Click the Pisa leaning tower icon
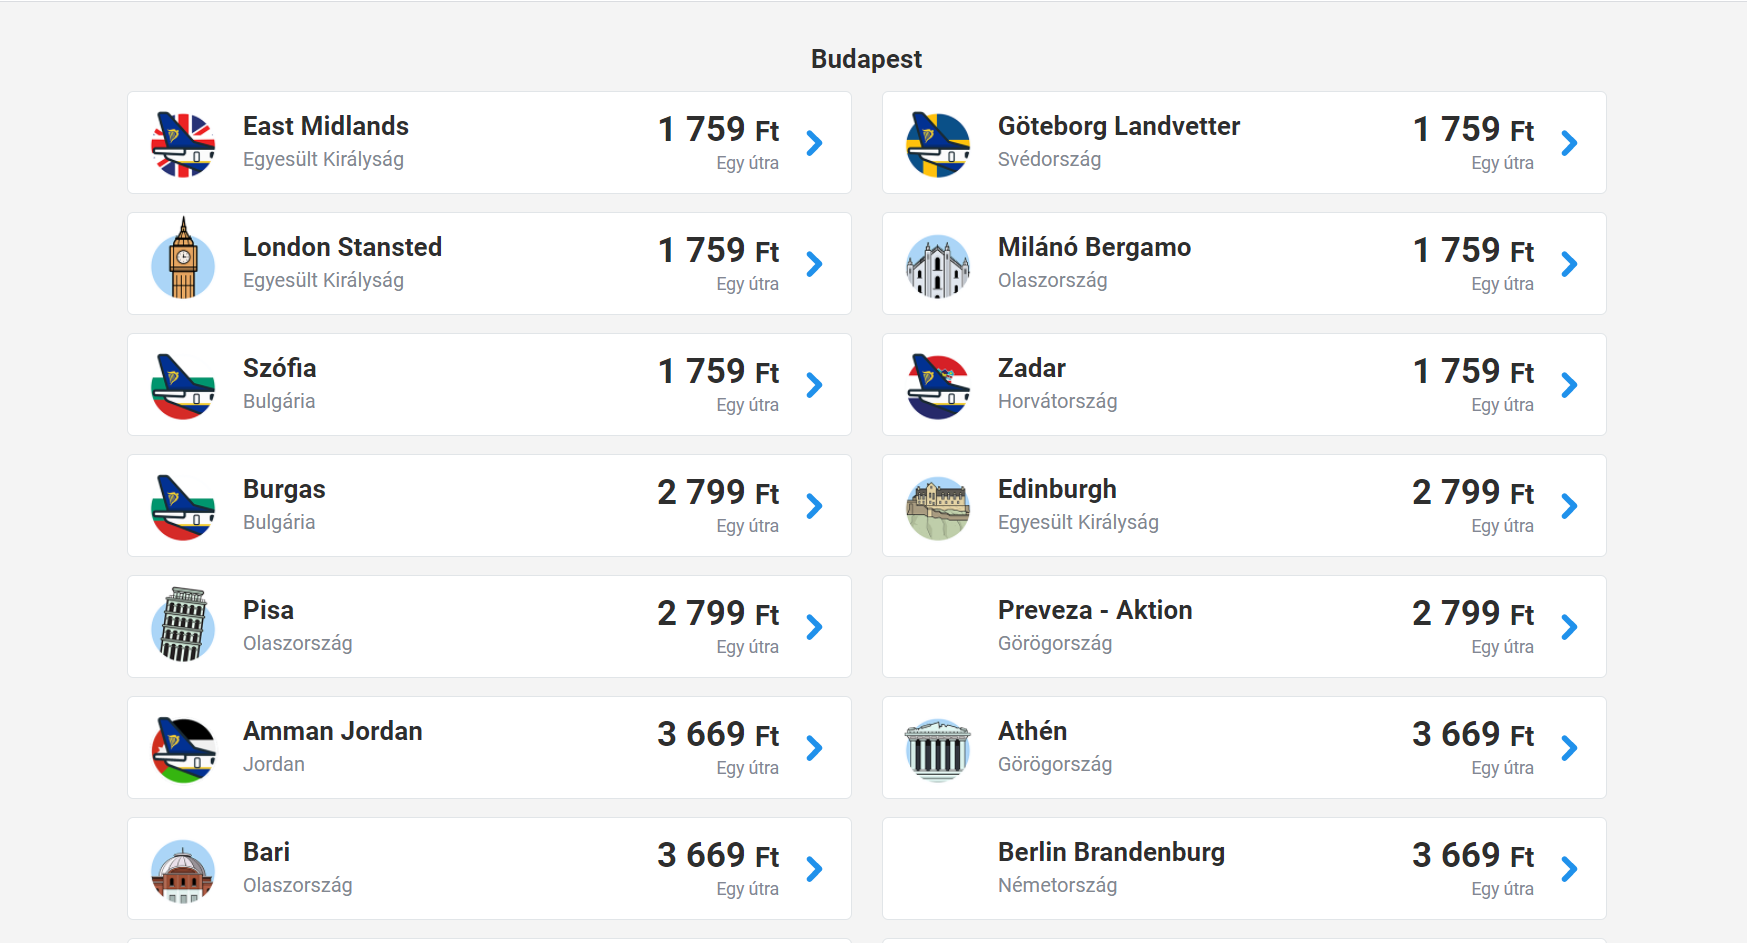 coord(183,625)
